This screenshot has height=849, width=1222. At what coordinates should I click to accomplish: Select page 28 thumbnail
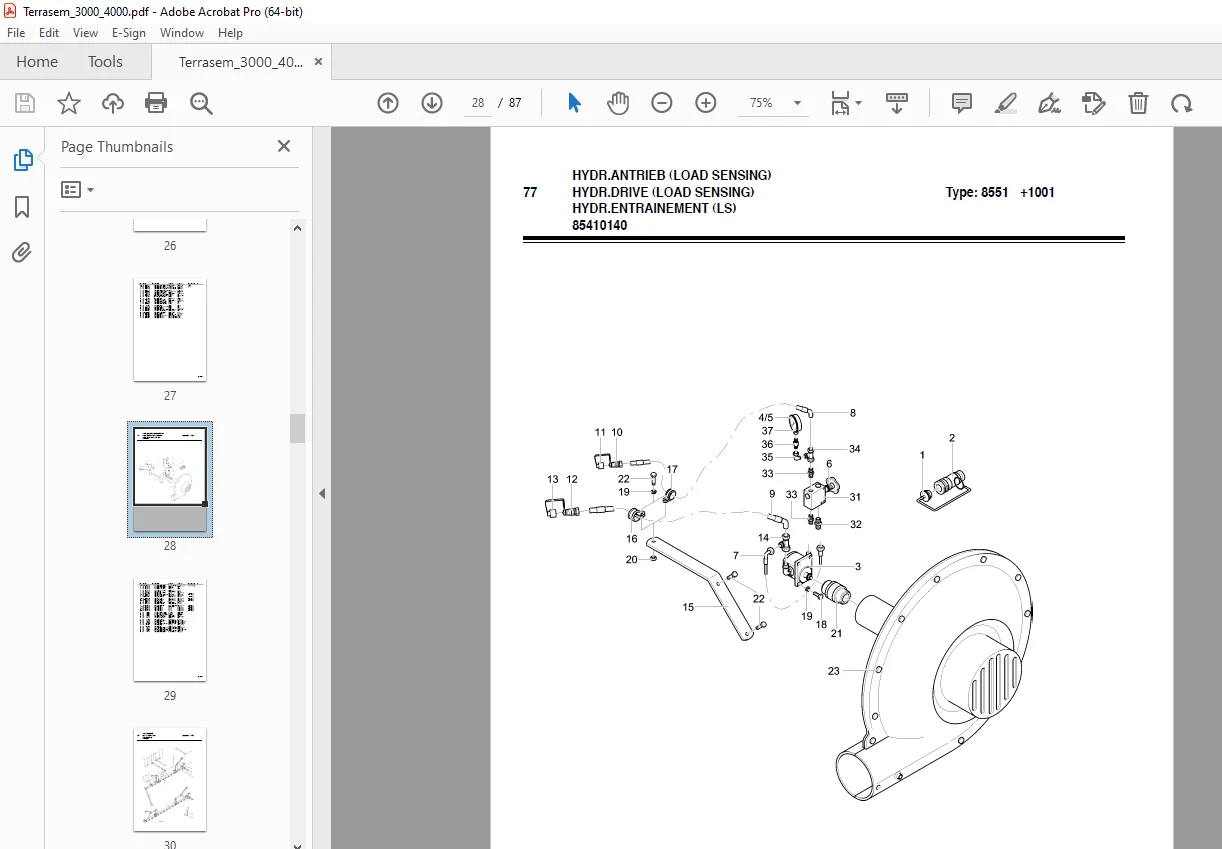click(170, 479)
